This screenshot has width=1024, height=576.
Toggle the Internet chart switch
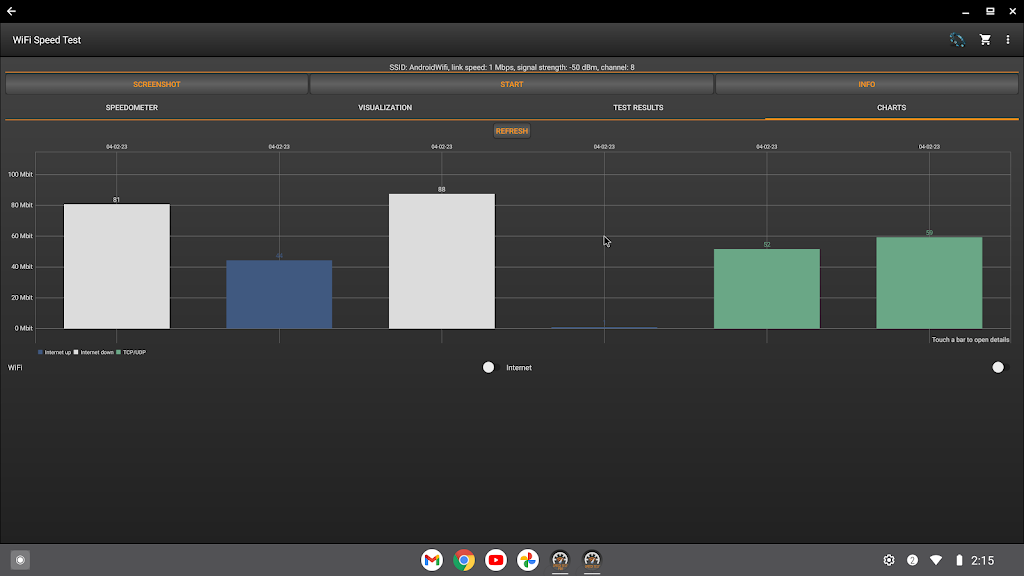click(998, 368)
